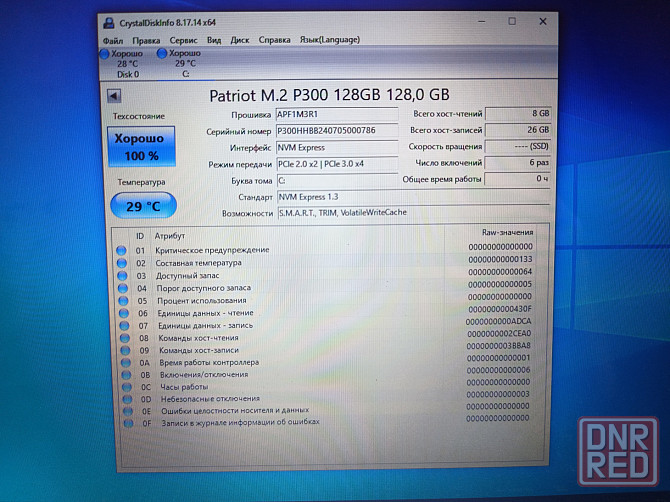This screenshot has height=502, width=670.
Task: Click status icon for Процент использования row
Action: click(x=123, y=301)
